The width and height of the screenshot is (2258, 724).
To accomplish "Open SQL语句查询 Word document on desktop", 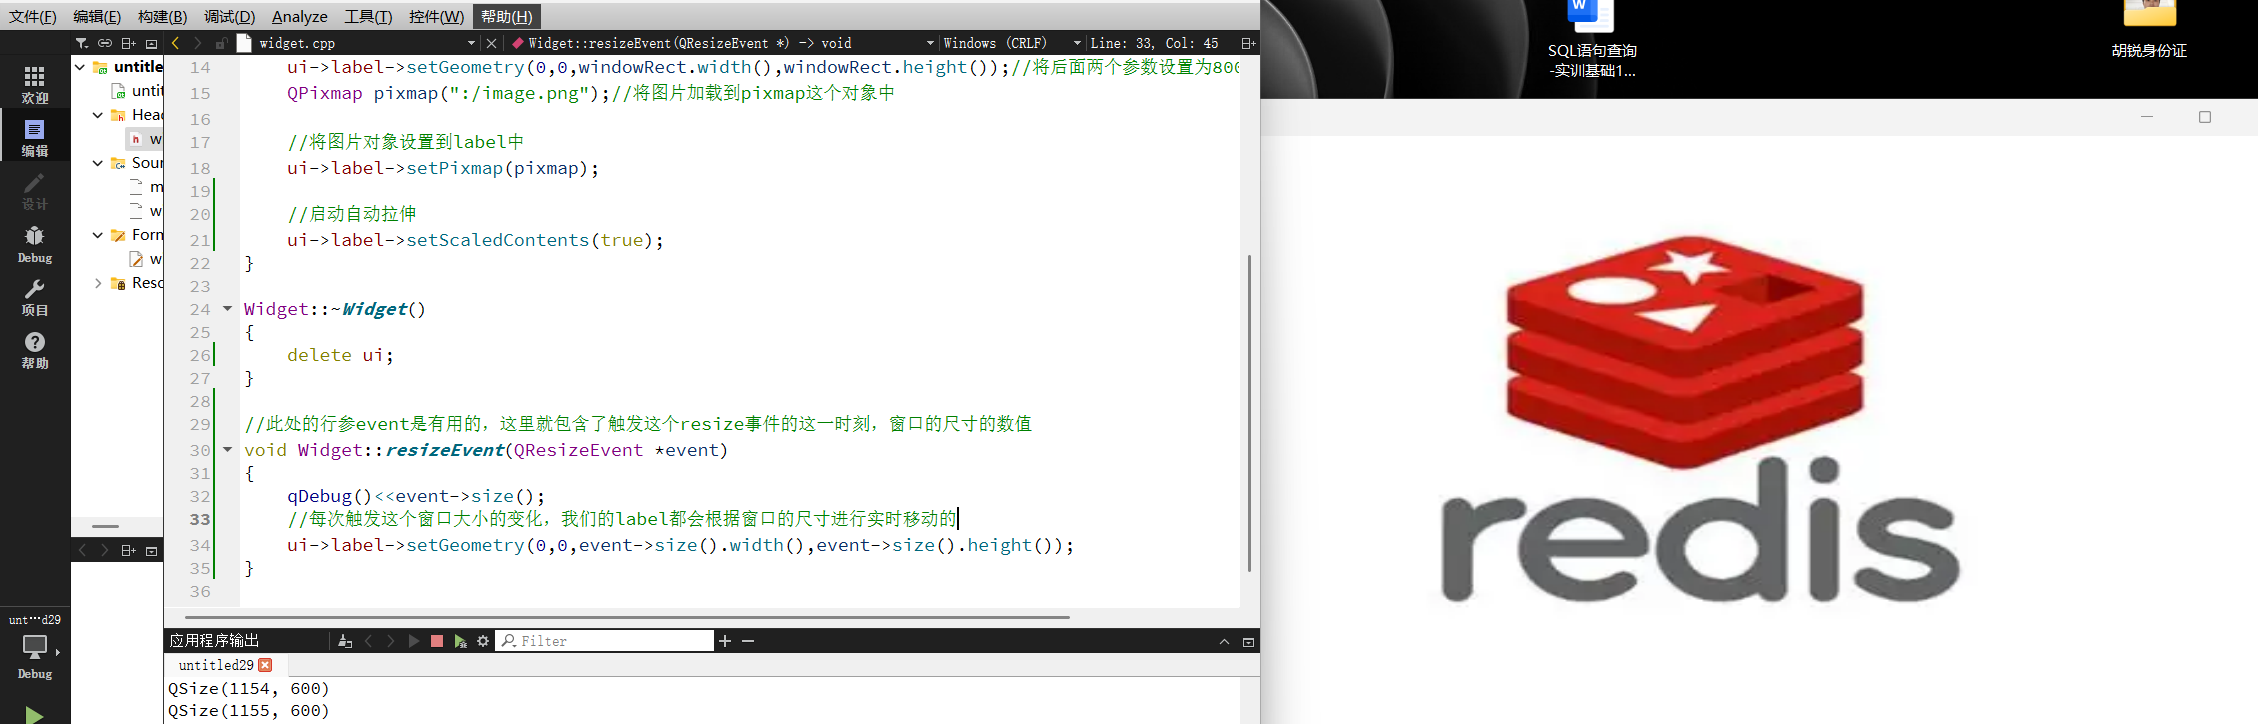I will click(x=1592, y=40).
